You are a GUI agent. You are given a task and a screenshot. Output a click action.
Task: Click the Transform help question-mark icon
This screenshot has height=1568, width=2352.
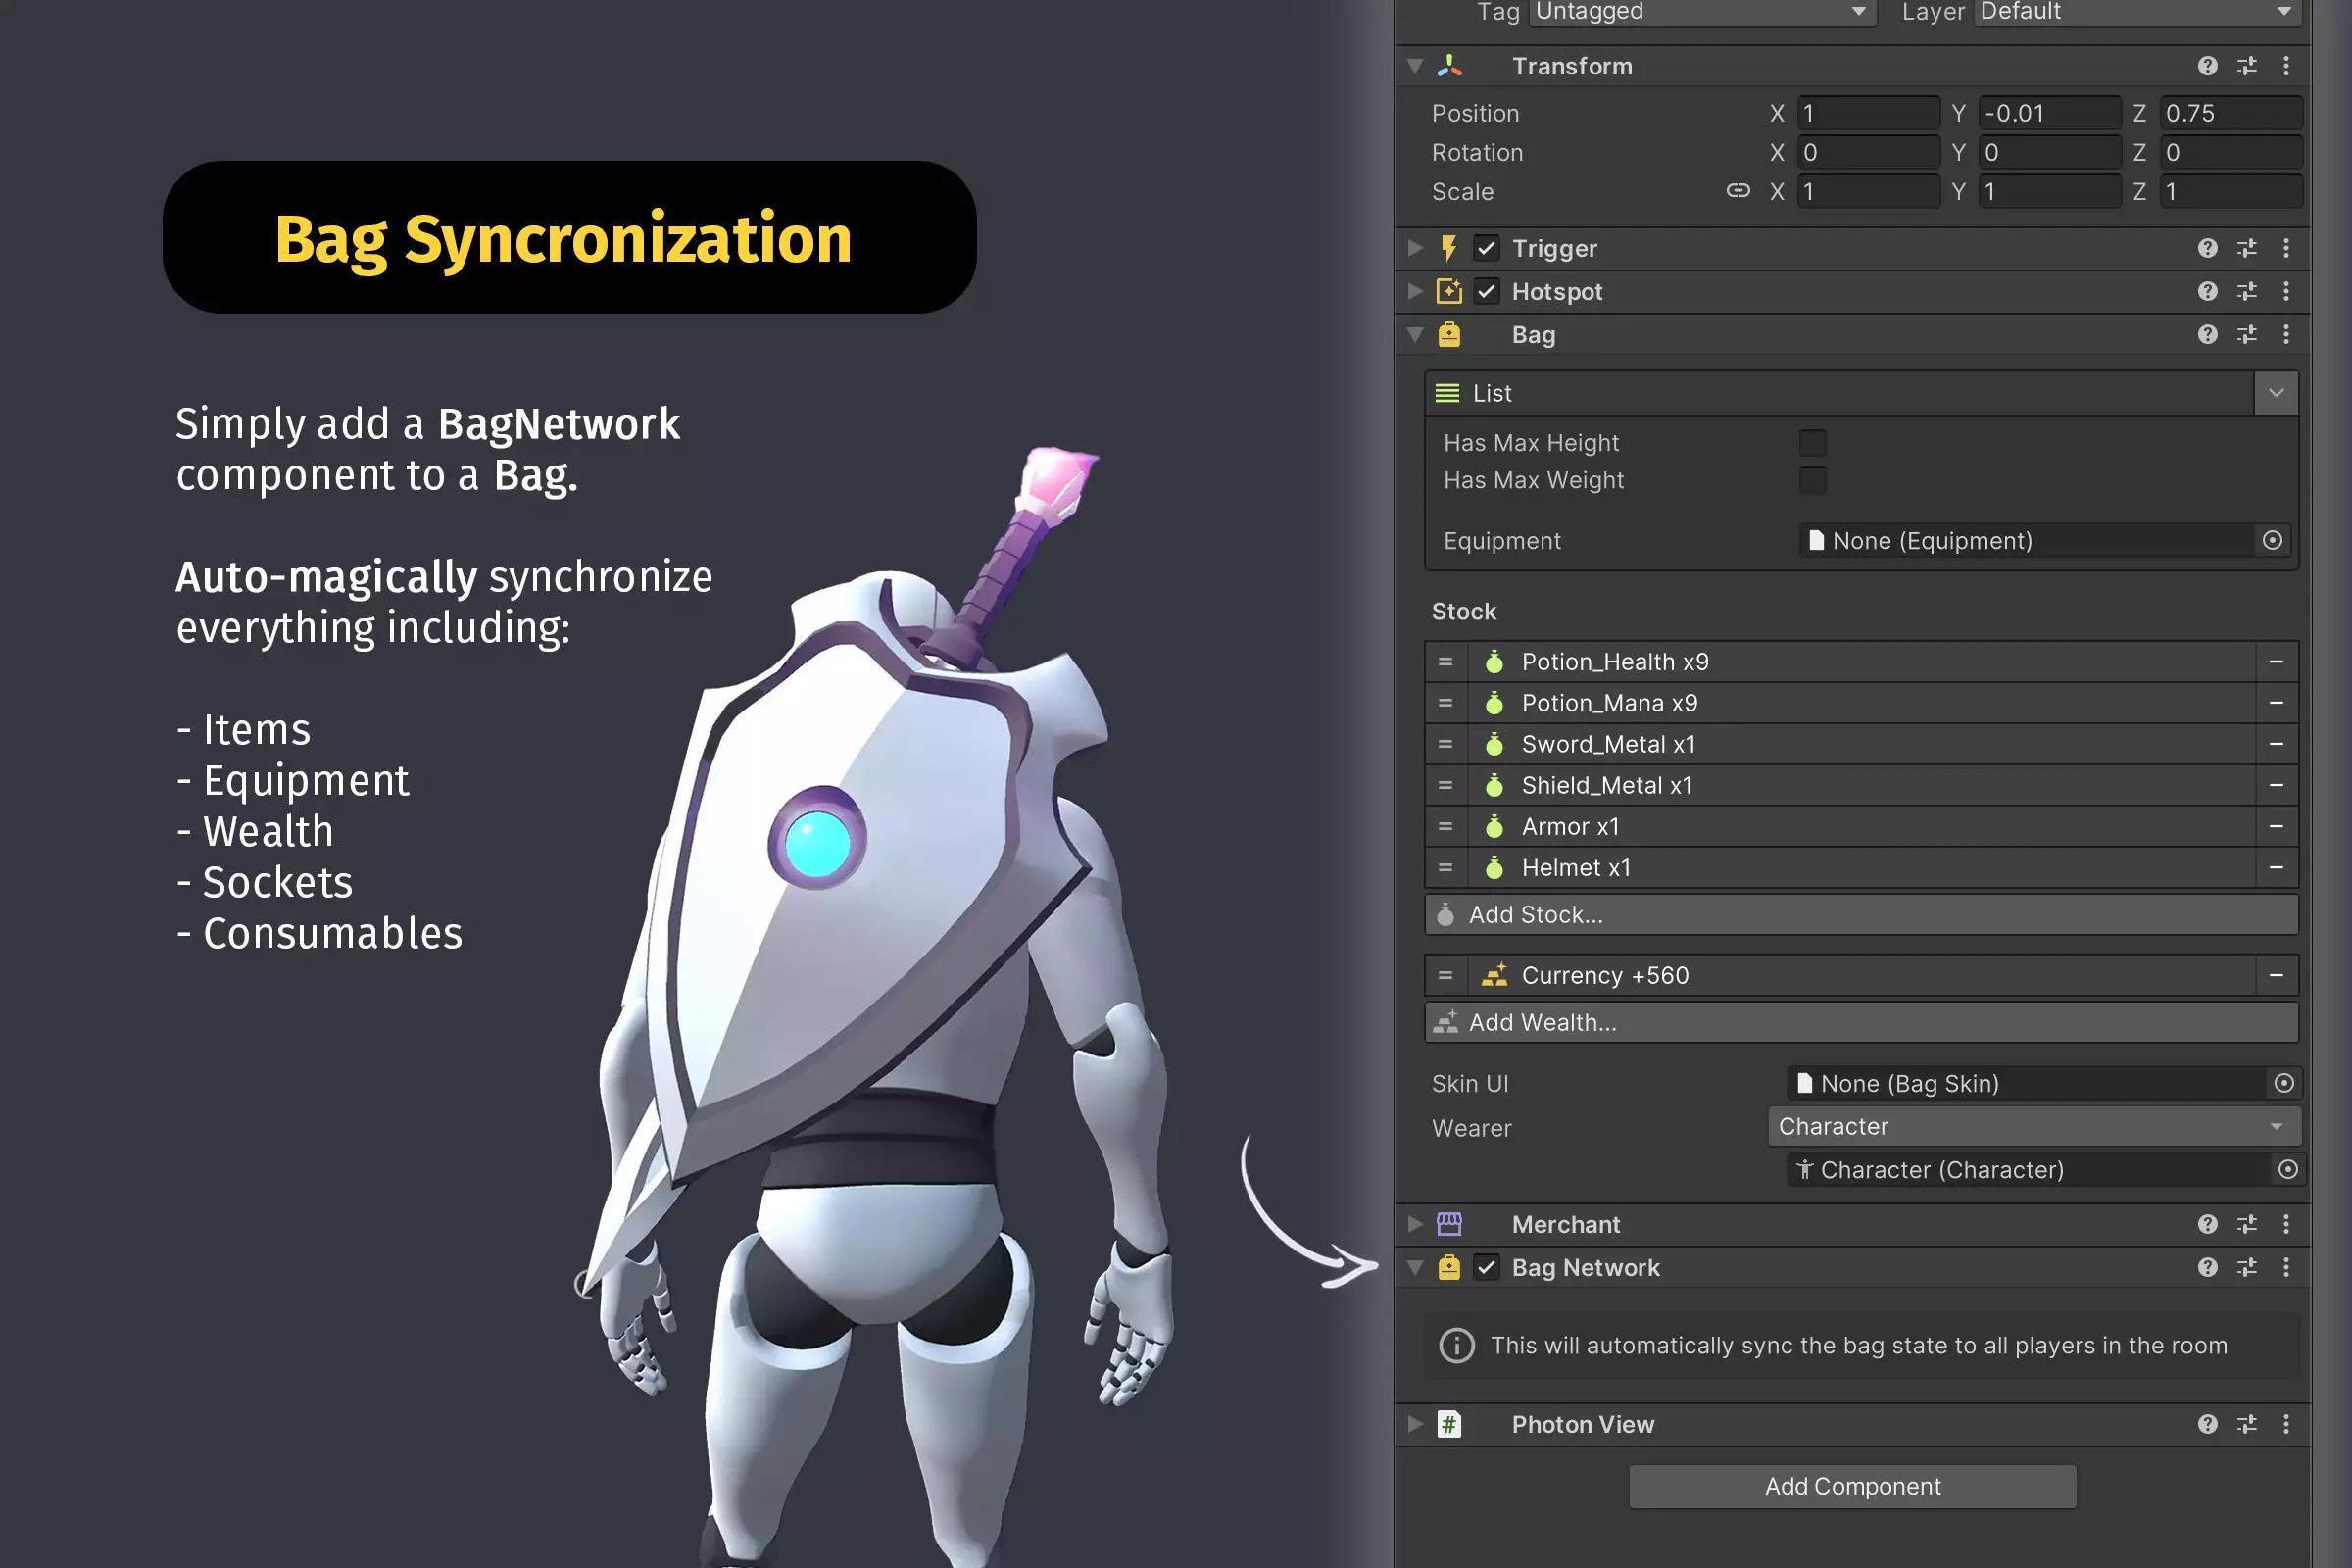pyautogui.click(x=2207, y=66)
